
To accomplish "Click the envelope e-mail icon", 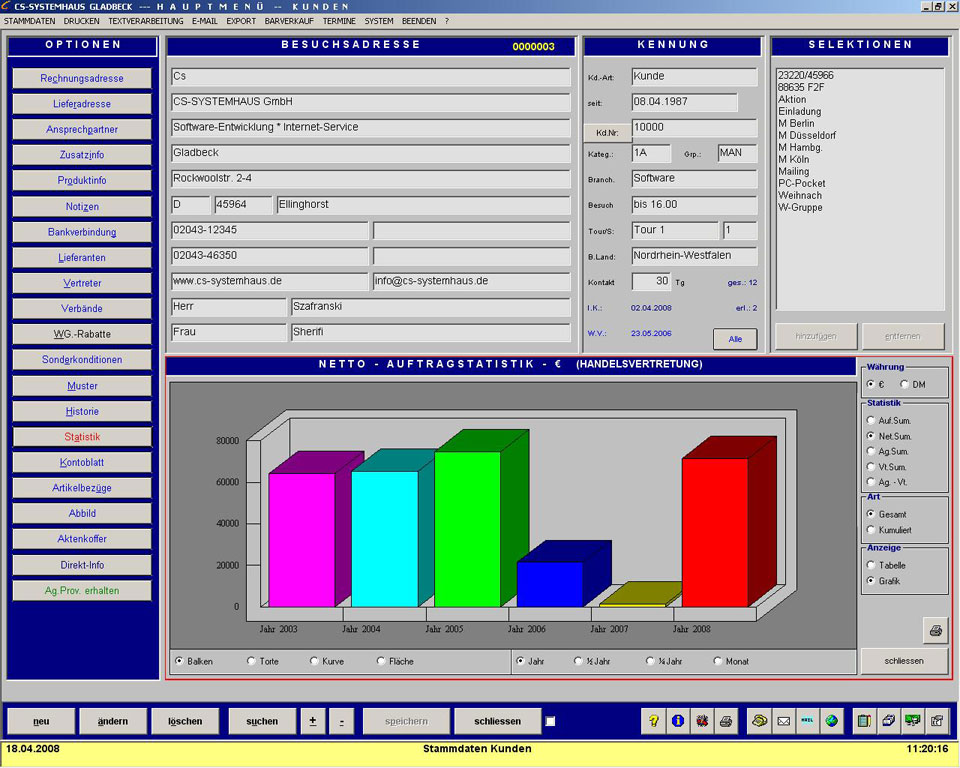I will 784,721.
